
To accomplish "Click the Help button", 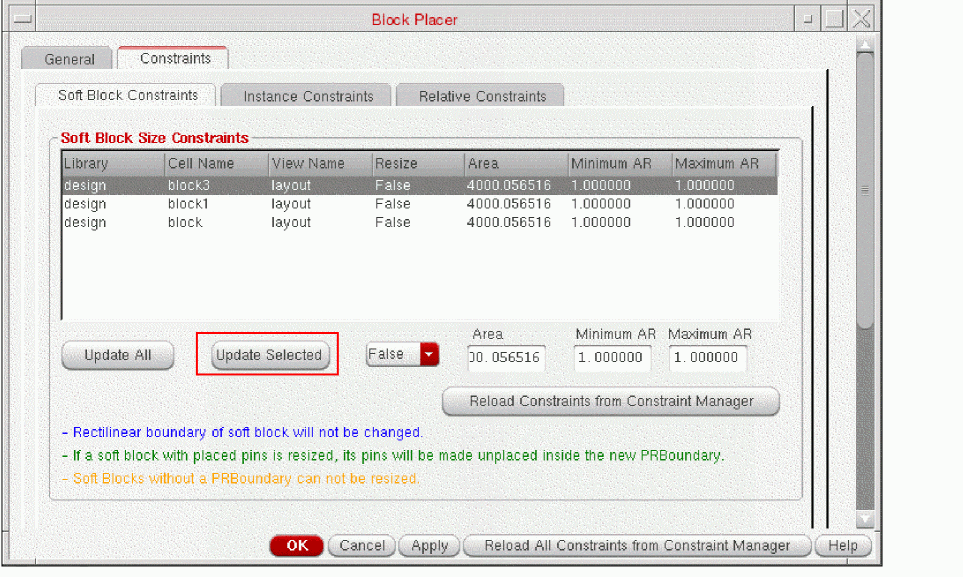I will click(842, 546).
